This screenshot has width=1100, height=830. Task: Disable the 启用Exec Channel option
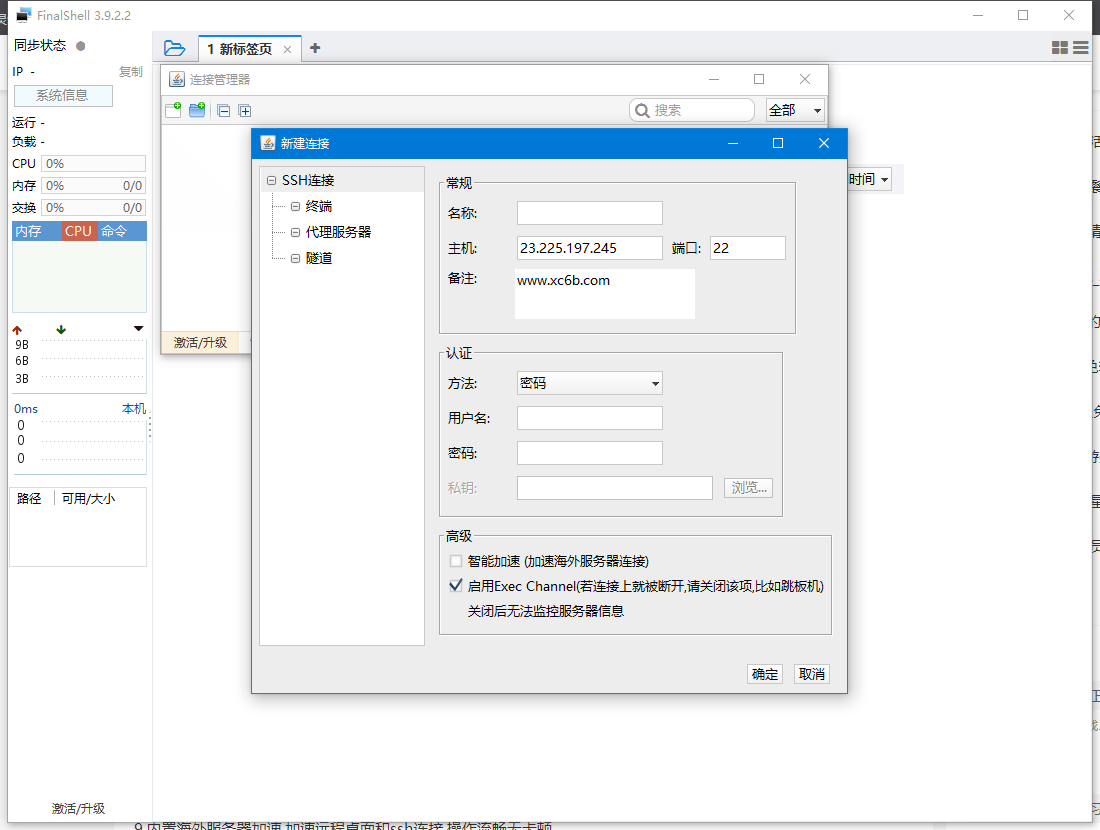[456, 584]
